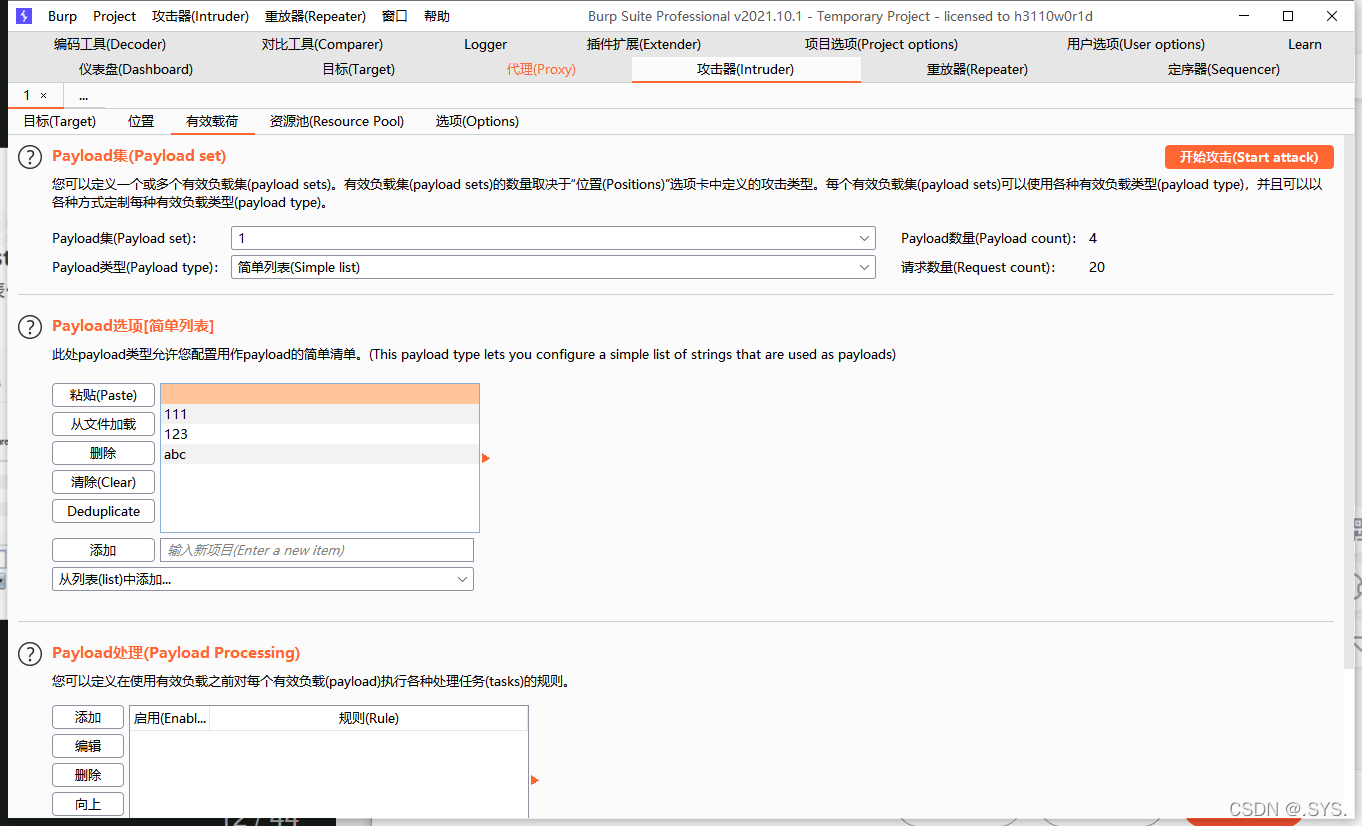This screenshot has height=826, width=1362.
Task: Open help icon for Payload set section
Action: pyautogui.click(x=32, y=157)
